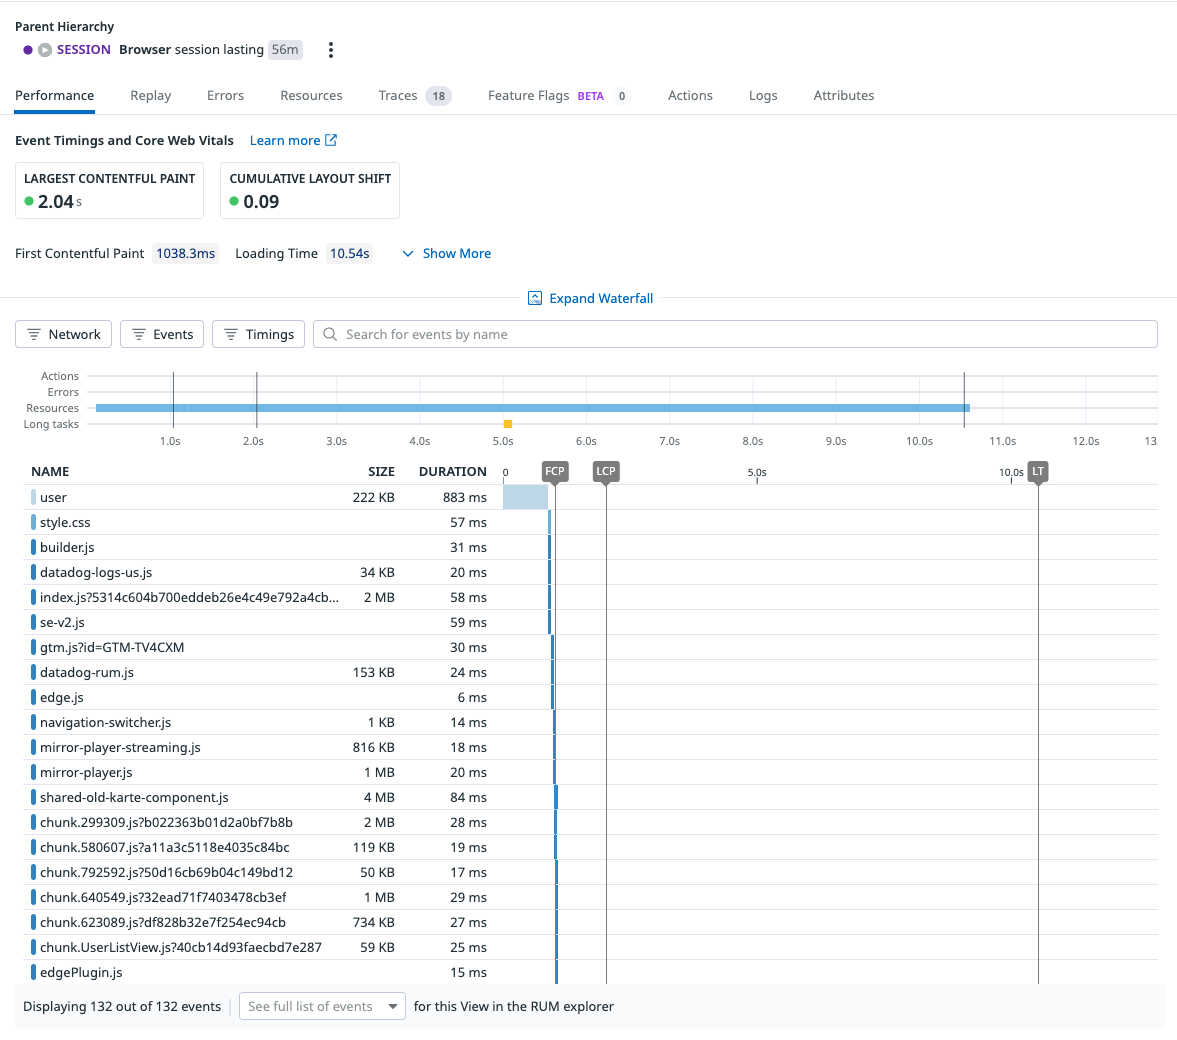The width and height of the screenshot is (1177, 1040).
Task: Click the Learn more link
Action: click(285, 141)
